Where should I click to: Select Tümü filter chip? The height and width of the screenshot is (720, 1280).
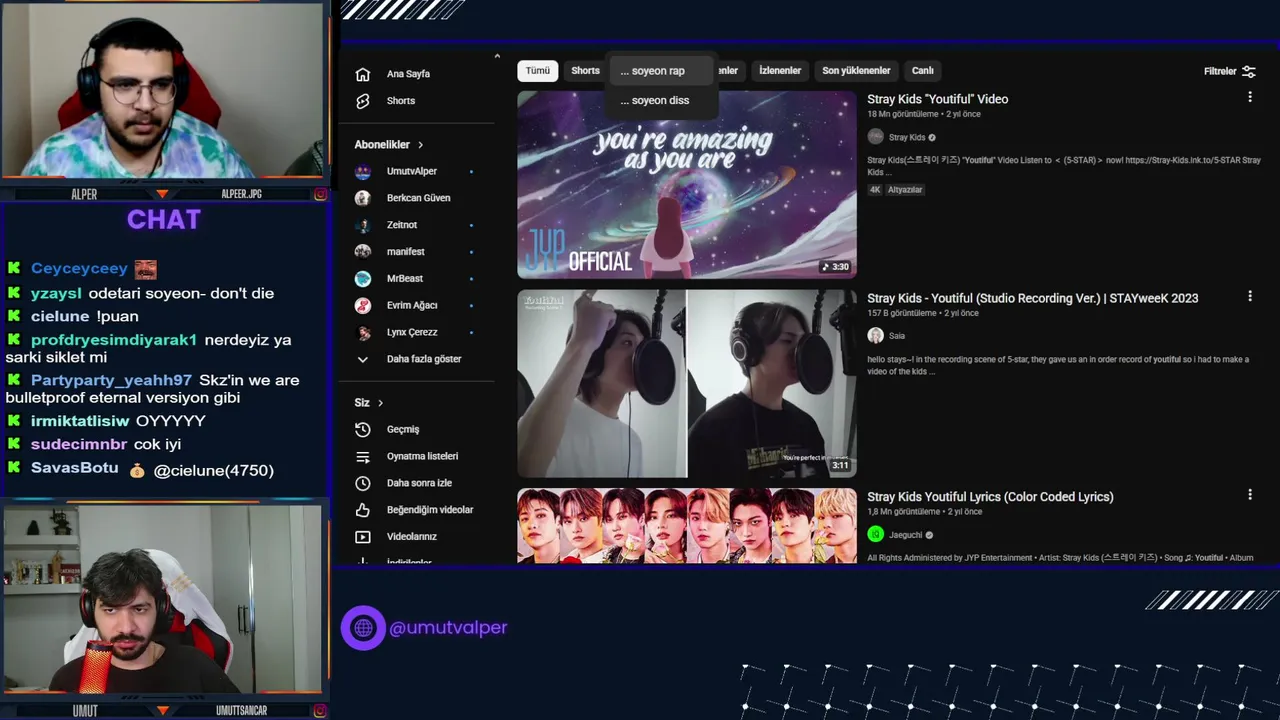538,71
